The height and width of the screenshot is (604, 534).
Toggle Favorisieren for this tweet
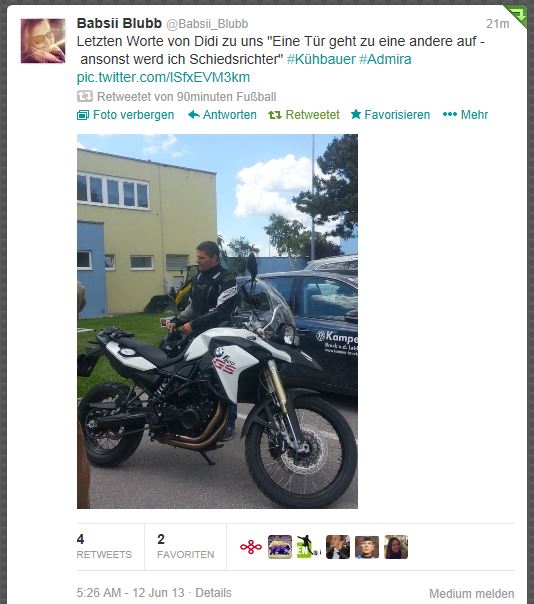point(390,114)
